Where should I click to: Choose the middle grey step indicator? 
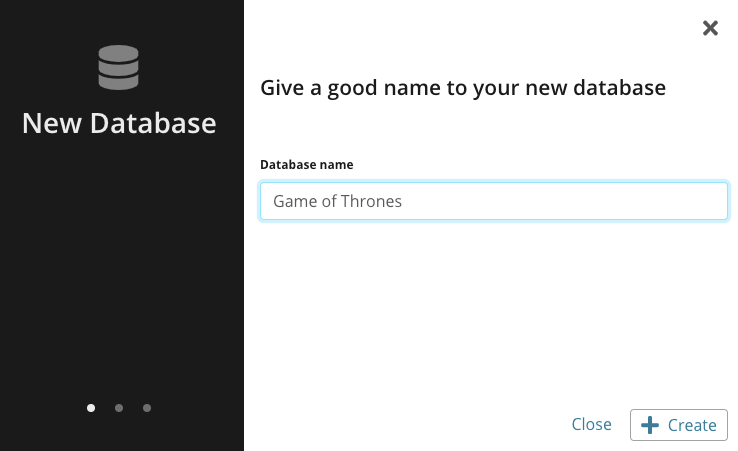(119, 408)
